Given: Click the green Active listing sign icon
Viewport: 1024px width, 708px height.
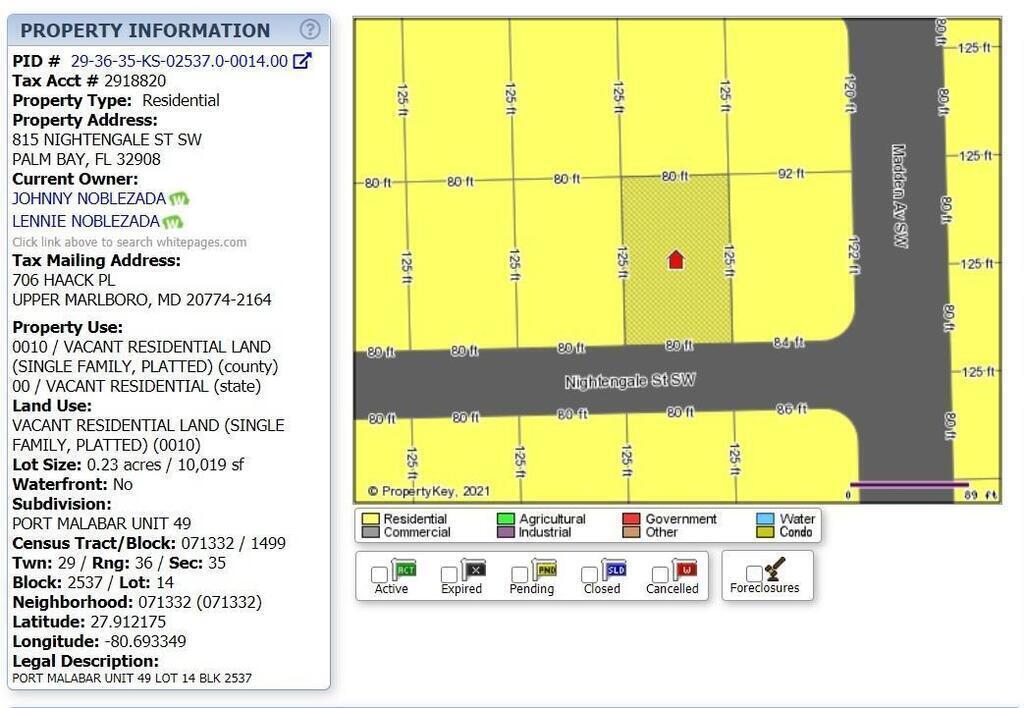Looking at the screenshot, I should click(x=405, y=571).
